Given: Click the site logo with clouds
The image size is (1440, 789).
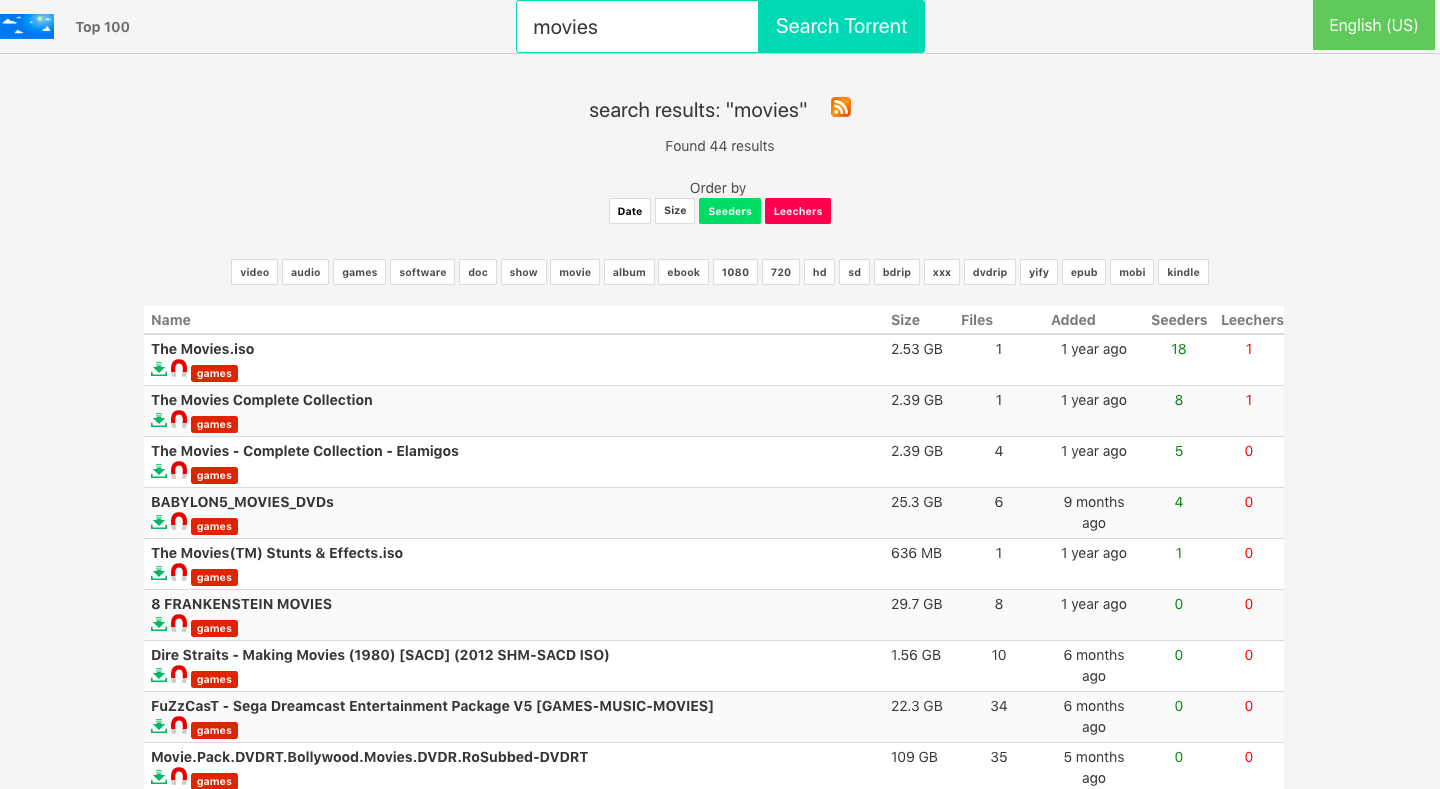Looking at the screenshot, I should click(x=27, y=27).
